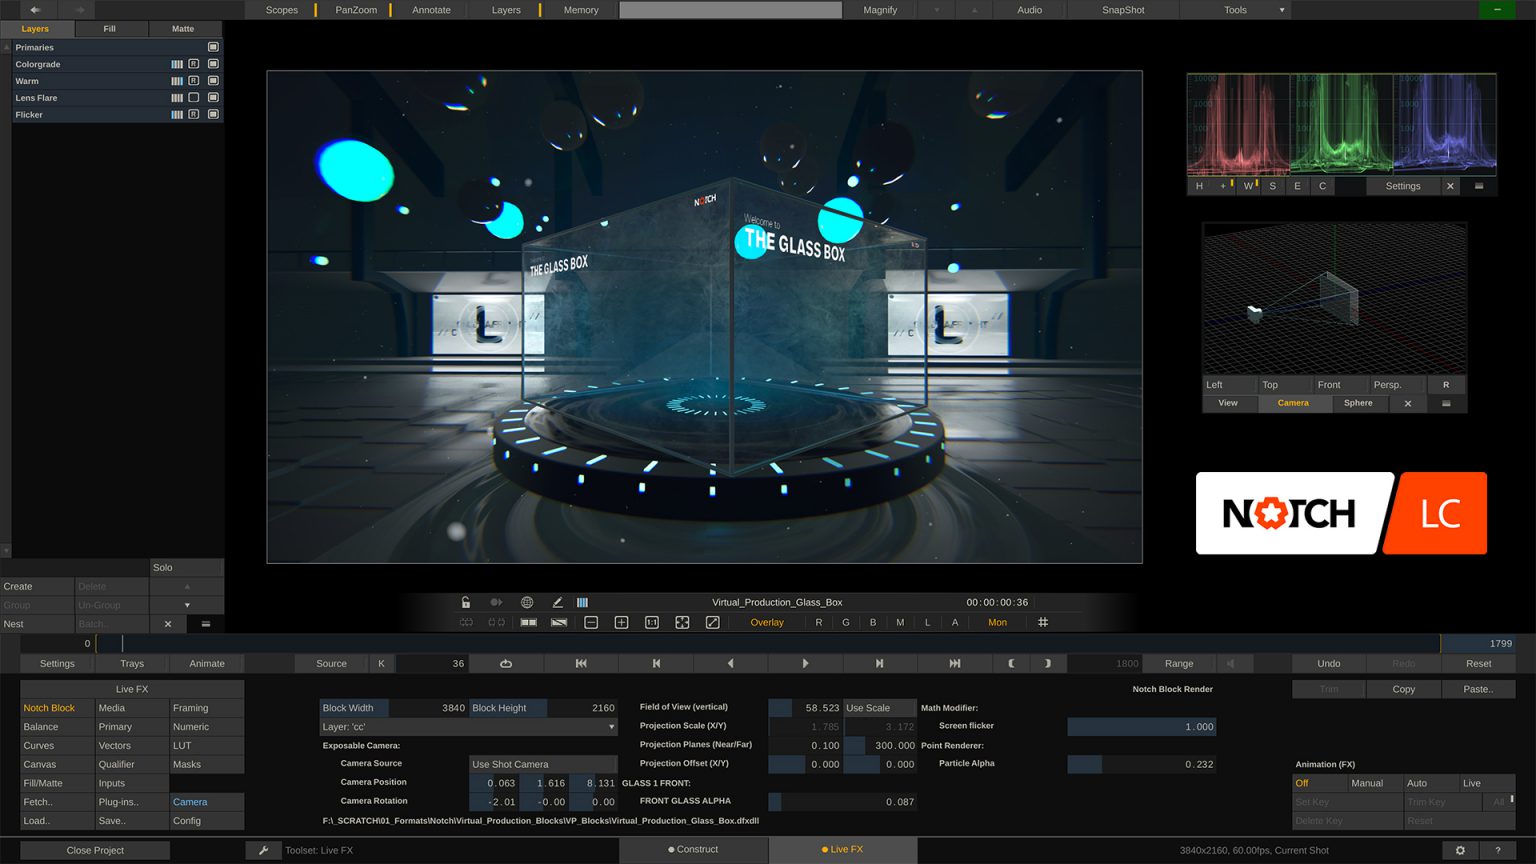Enable the R toggle on the Lens Flare layer
This screenshot has height=864, width=1536.
[193, 97]
